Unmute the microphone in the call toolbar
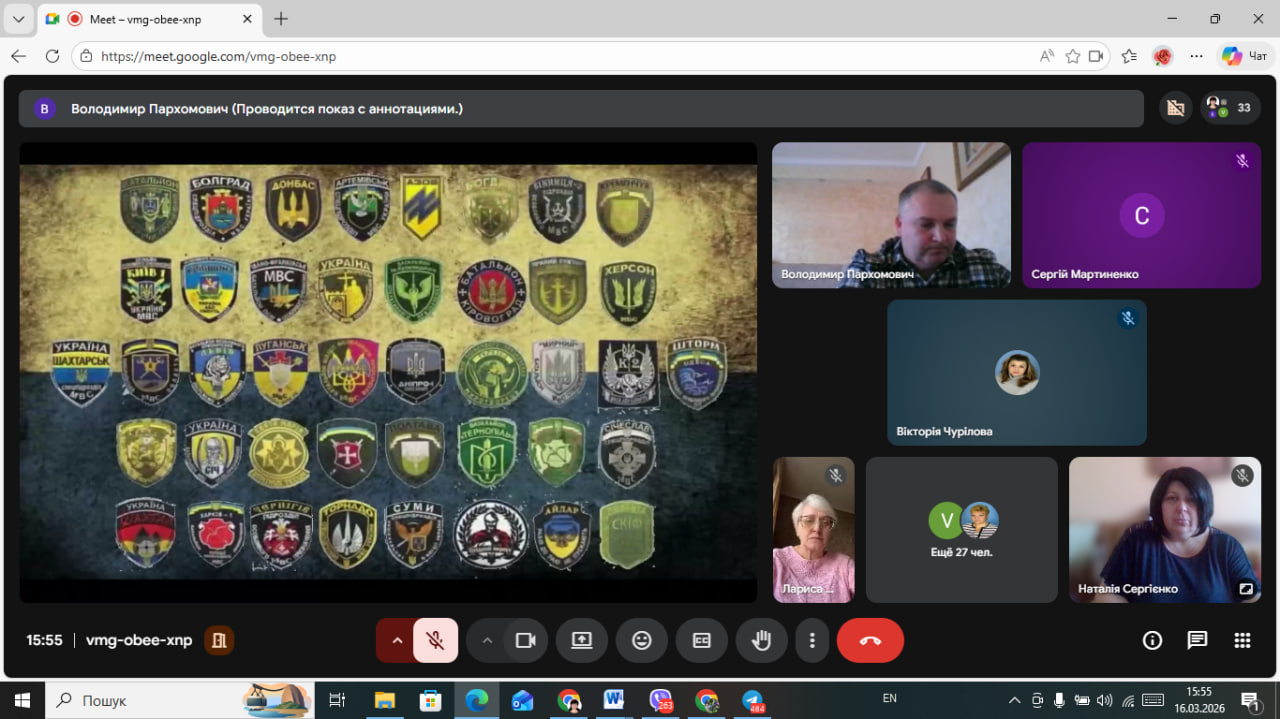This screenshot has height=719, width=1280. coord(435,640)
